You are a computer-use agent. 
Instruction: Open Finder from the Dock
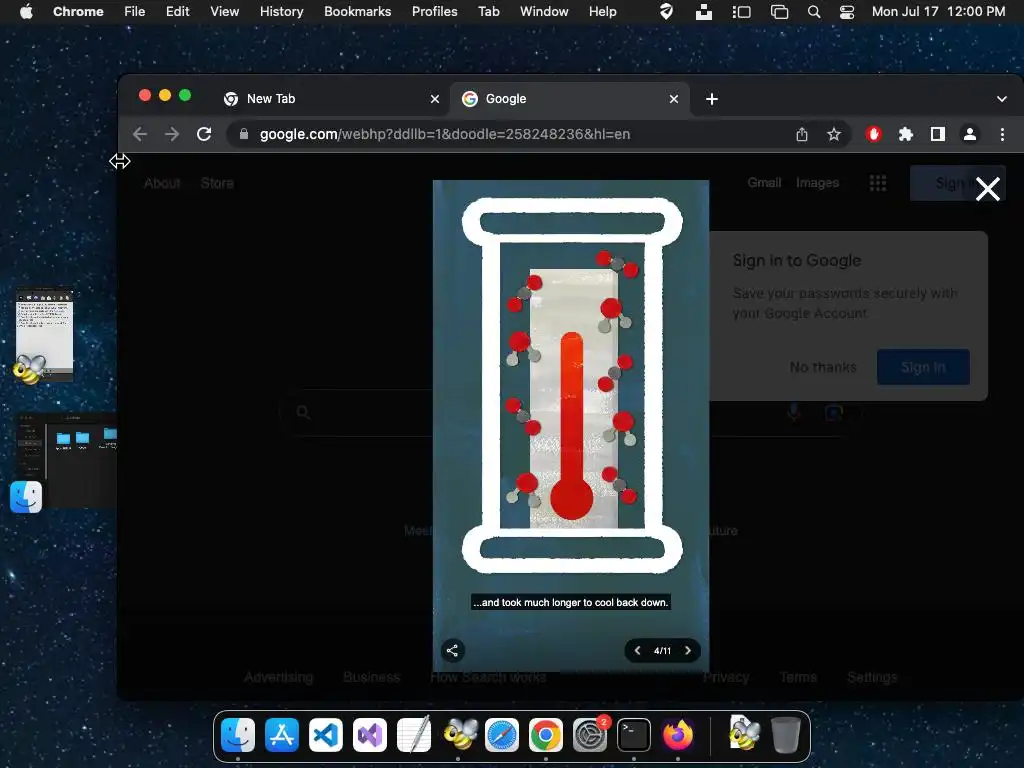click(238, 735)
